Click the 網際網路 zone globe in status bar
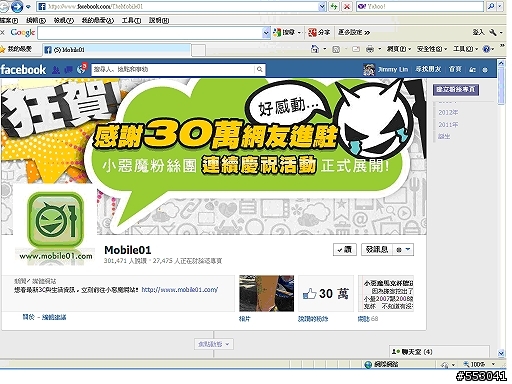 tap(368, 364)
